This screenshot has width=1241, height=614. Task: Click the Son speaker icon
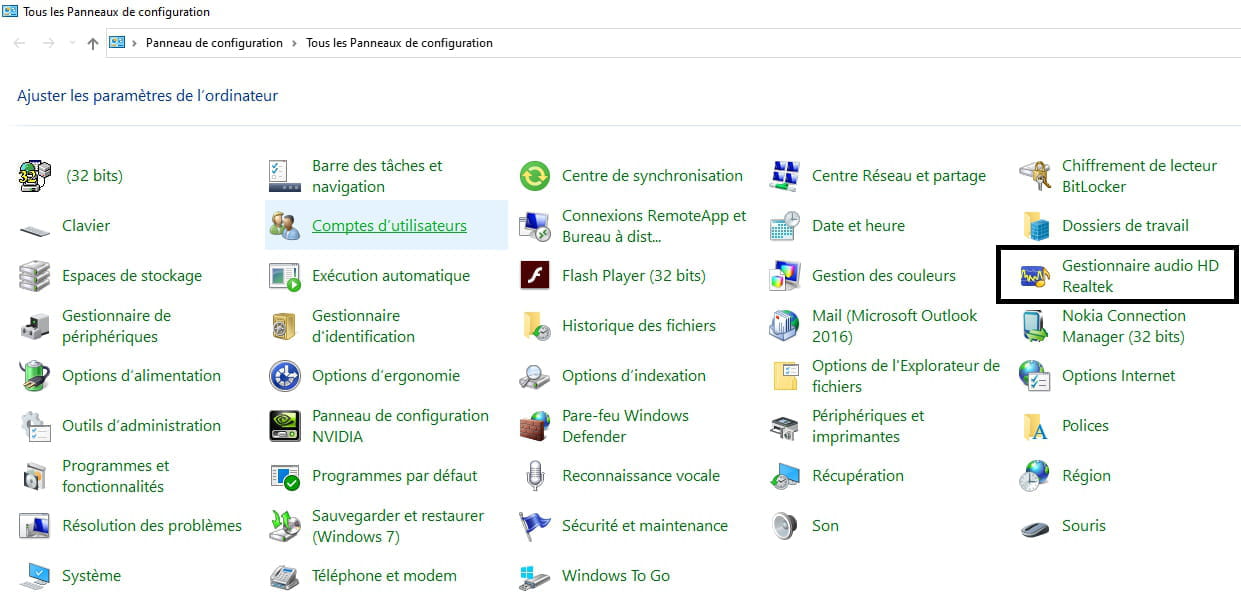[785, 526]
